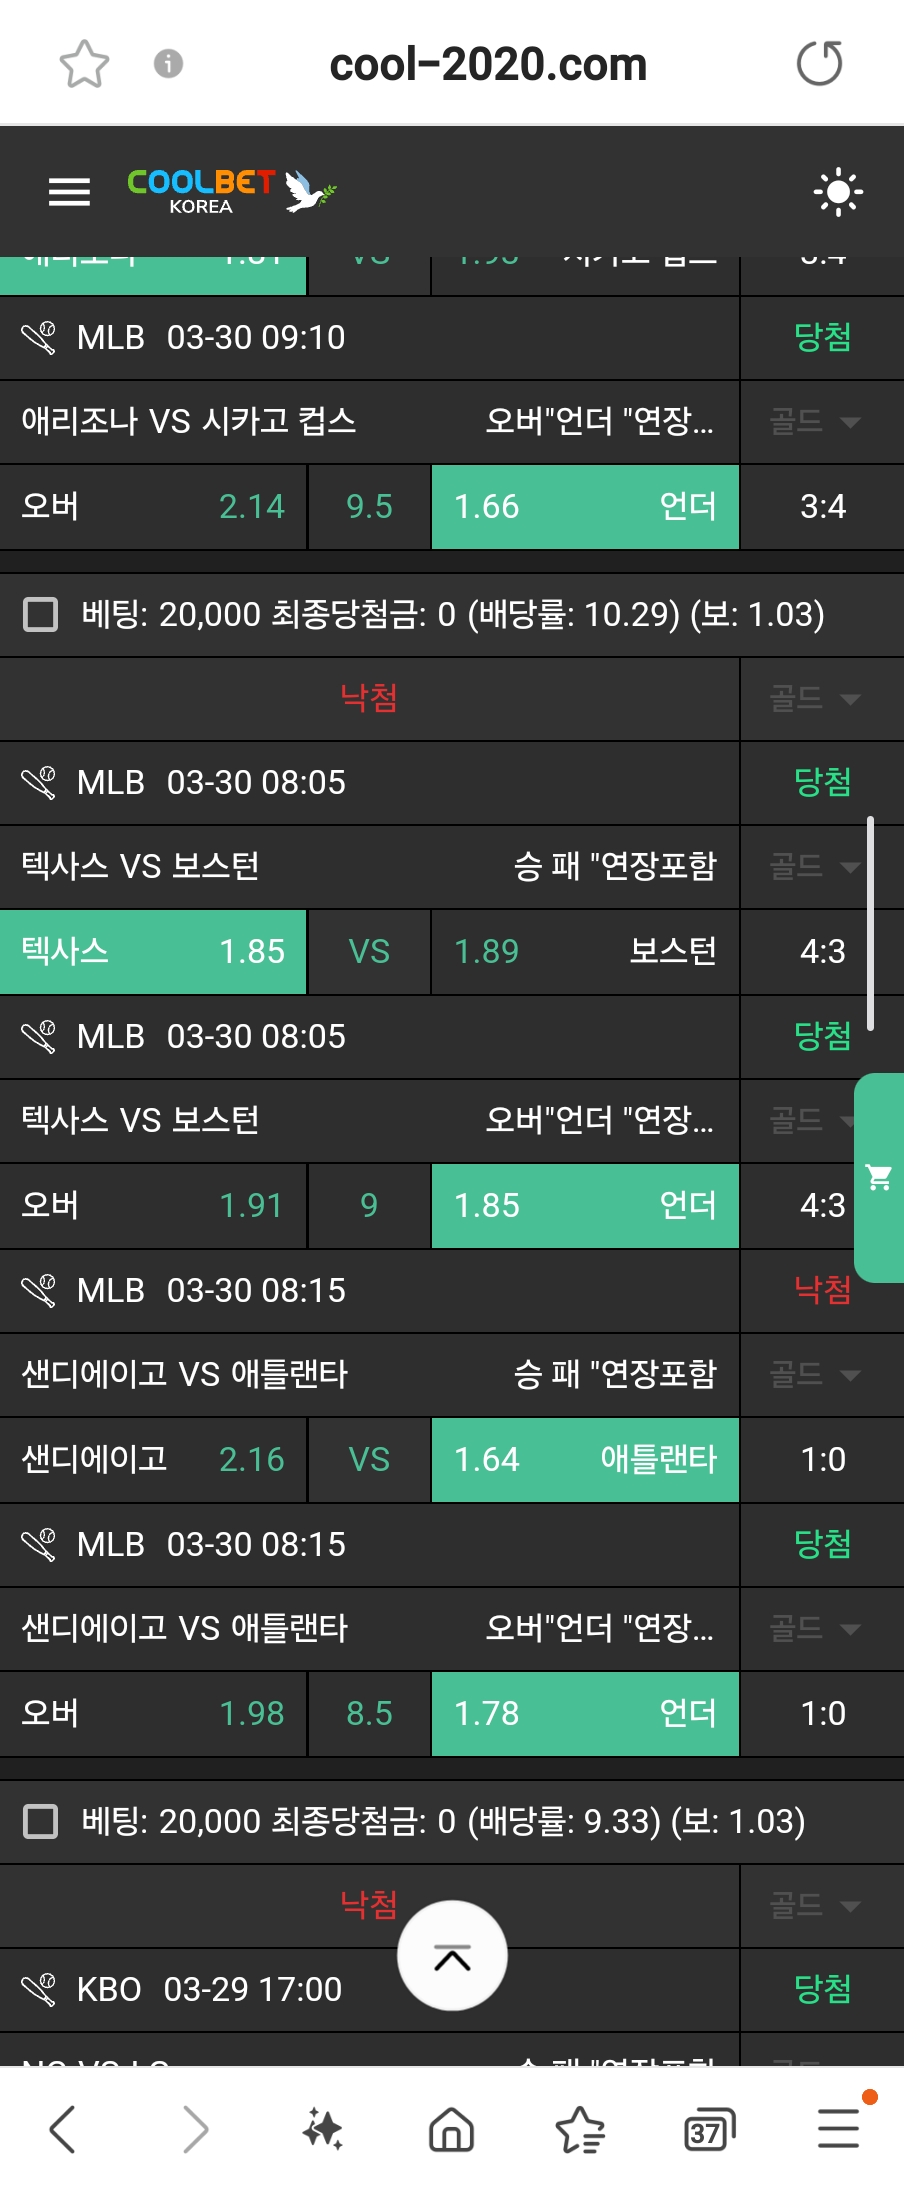The height and width of the screenshot is (2192, 904).
Task: Check the box for 배당률 10.29 bet slip
Action: 41,614
